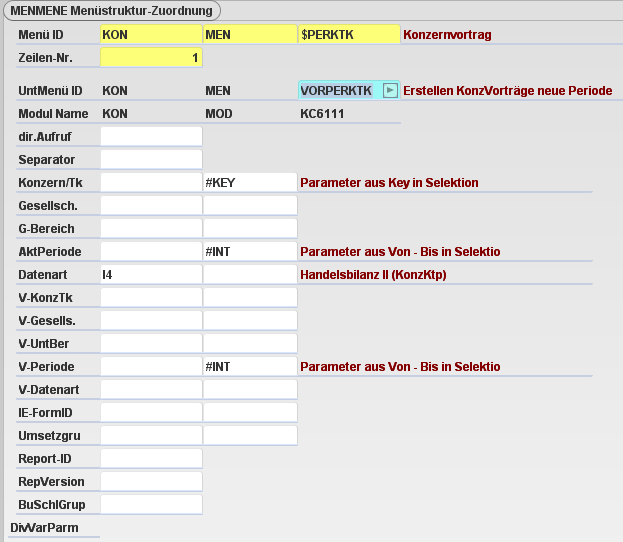The height and width of the screenshot is (542, 623).
Task: Click the second V-Datenart input field
Action: click(x=250, y=389)
